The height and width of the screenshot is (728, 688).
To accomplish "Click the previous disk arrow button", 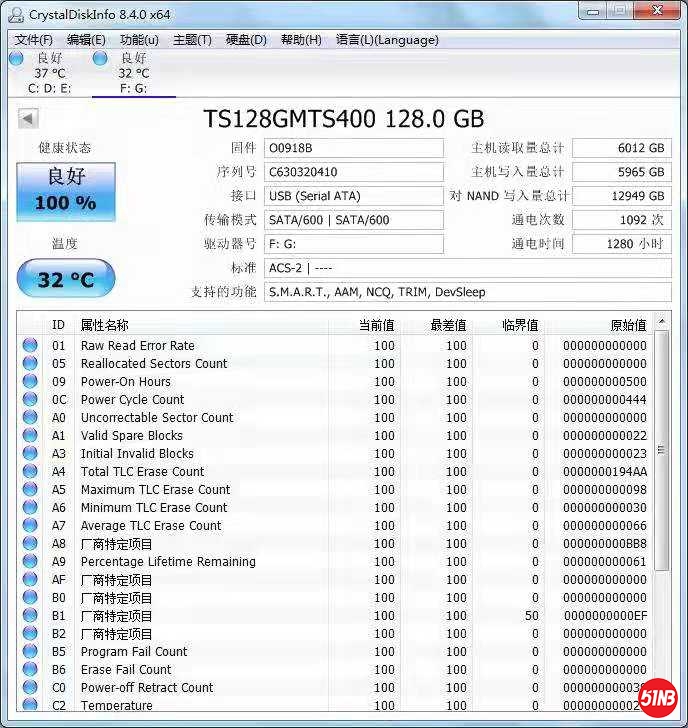I will tap(28, 119).
